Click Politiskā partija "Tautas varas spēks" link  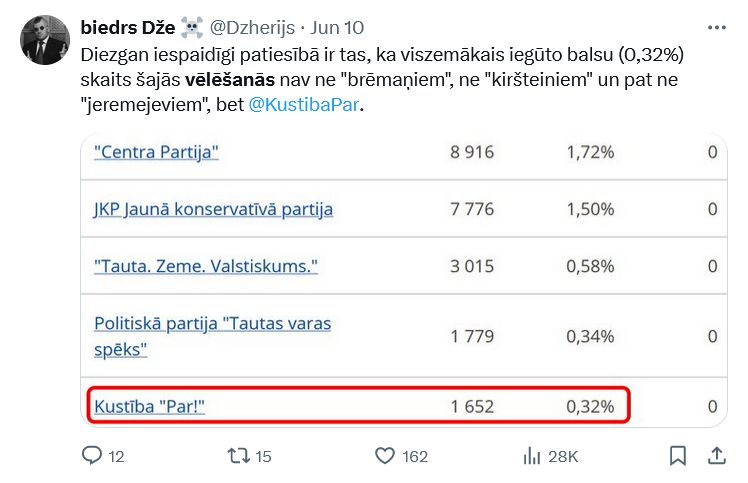pyautogui.click(x=212, y=336)
